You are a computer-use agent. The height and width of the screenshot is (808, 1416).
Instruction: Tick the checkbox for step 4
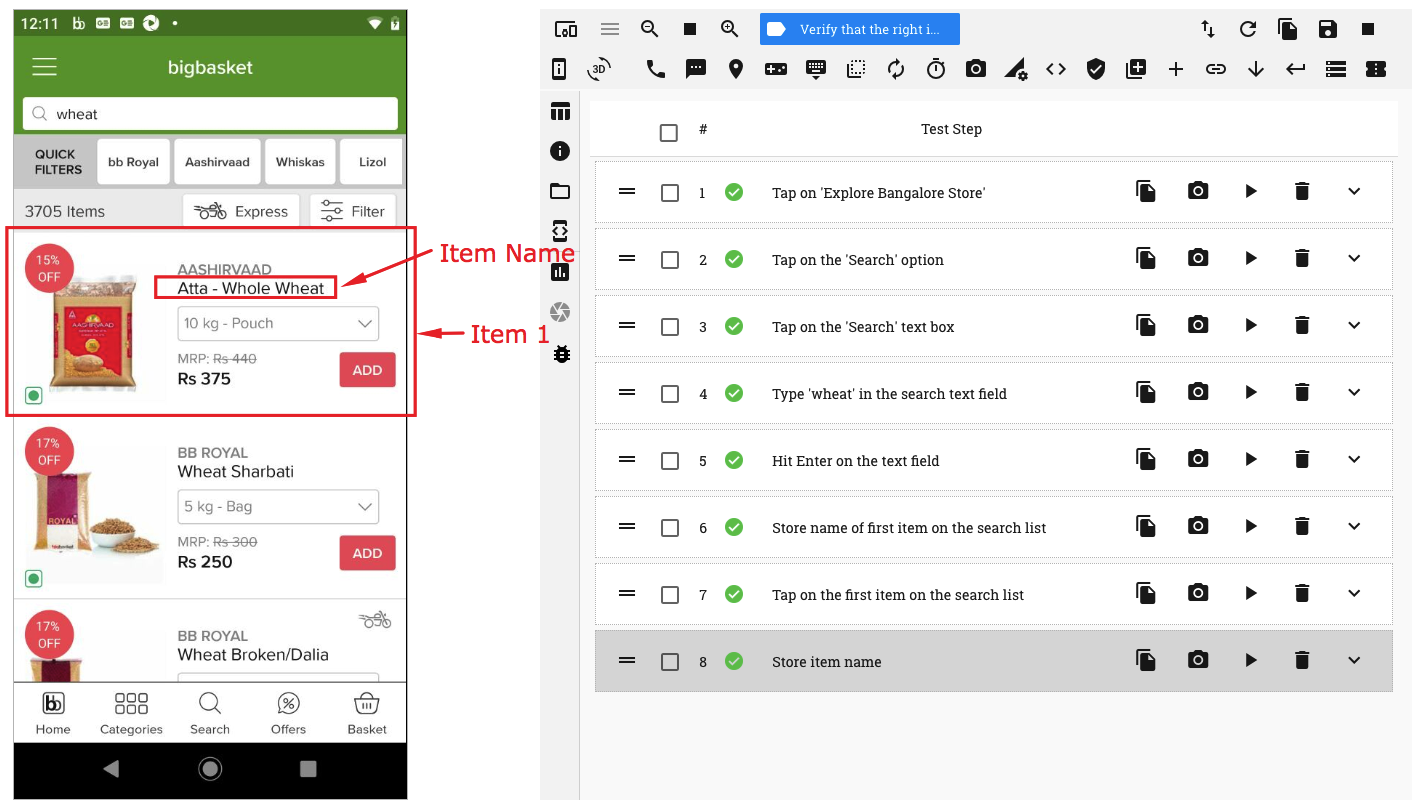670,394
